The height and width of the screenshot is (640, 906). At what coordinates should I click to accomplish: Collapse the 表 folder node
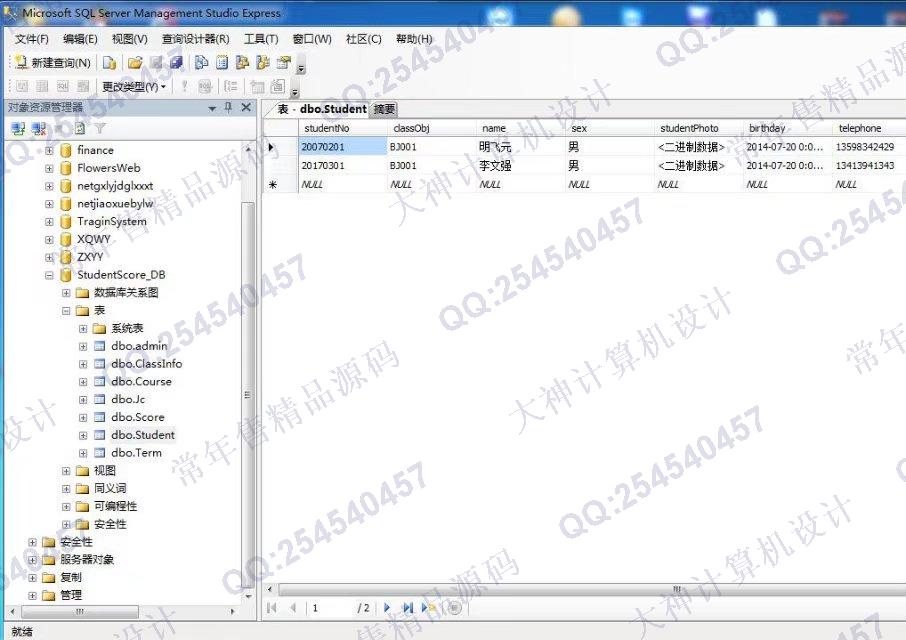(x=66, y=311)
